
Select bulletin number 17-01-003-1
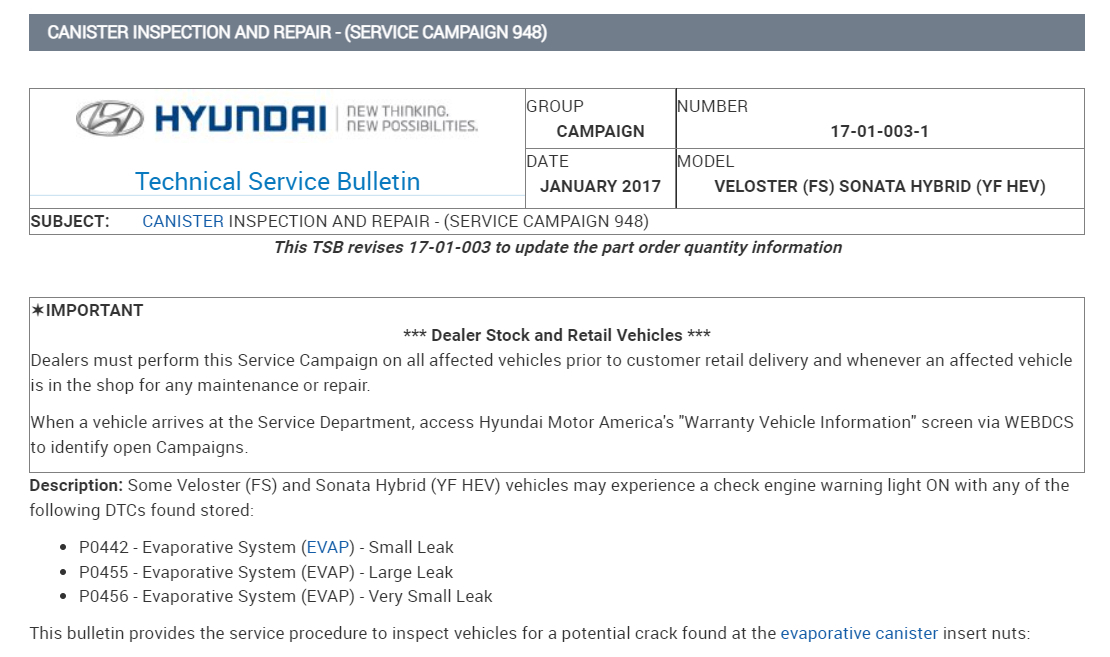click(879, 131)
